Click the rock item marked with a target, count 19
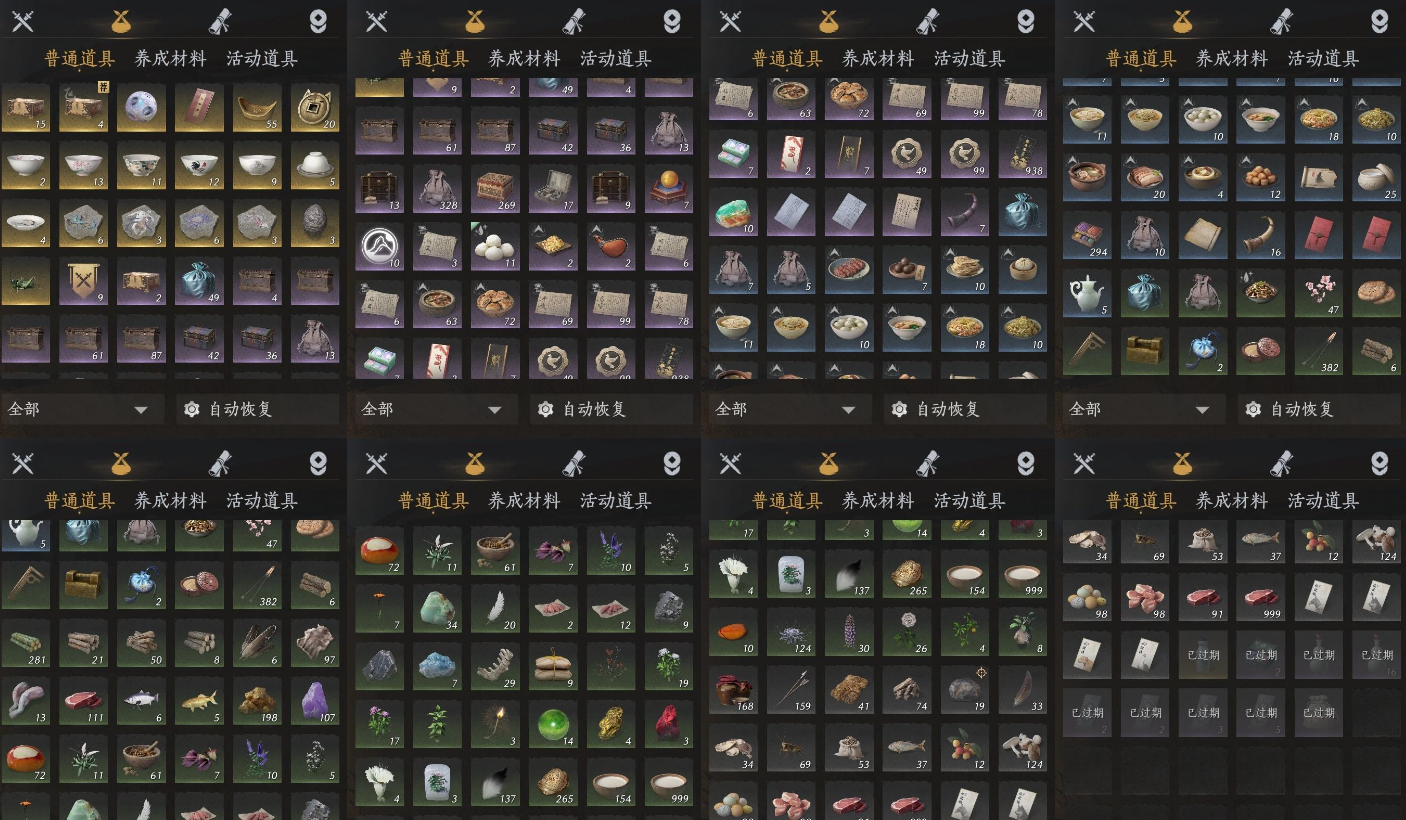This screenshot has height=820, width=1406. 965,690
